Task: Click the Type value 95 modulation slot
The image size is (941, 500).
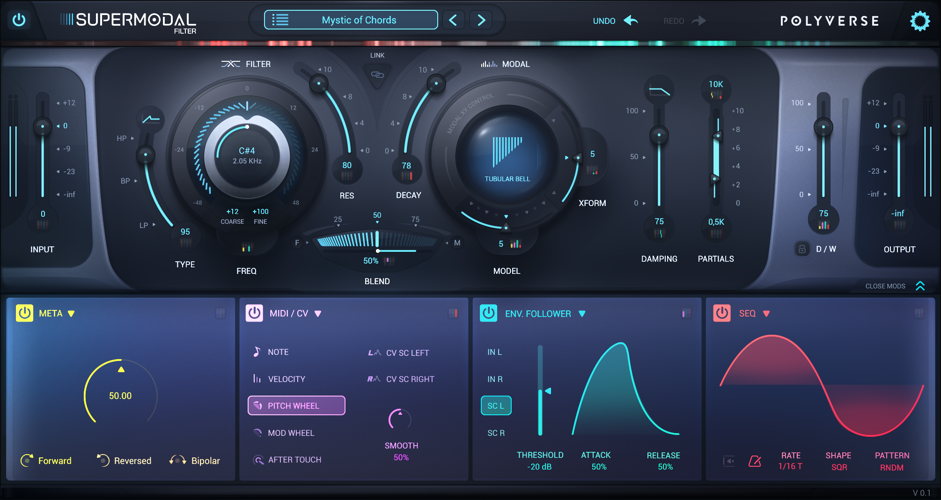Action: (x=185, y=235)
